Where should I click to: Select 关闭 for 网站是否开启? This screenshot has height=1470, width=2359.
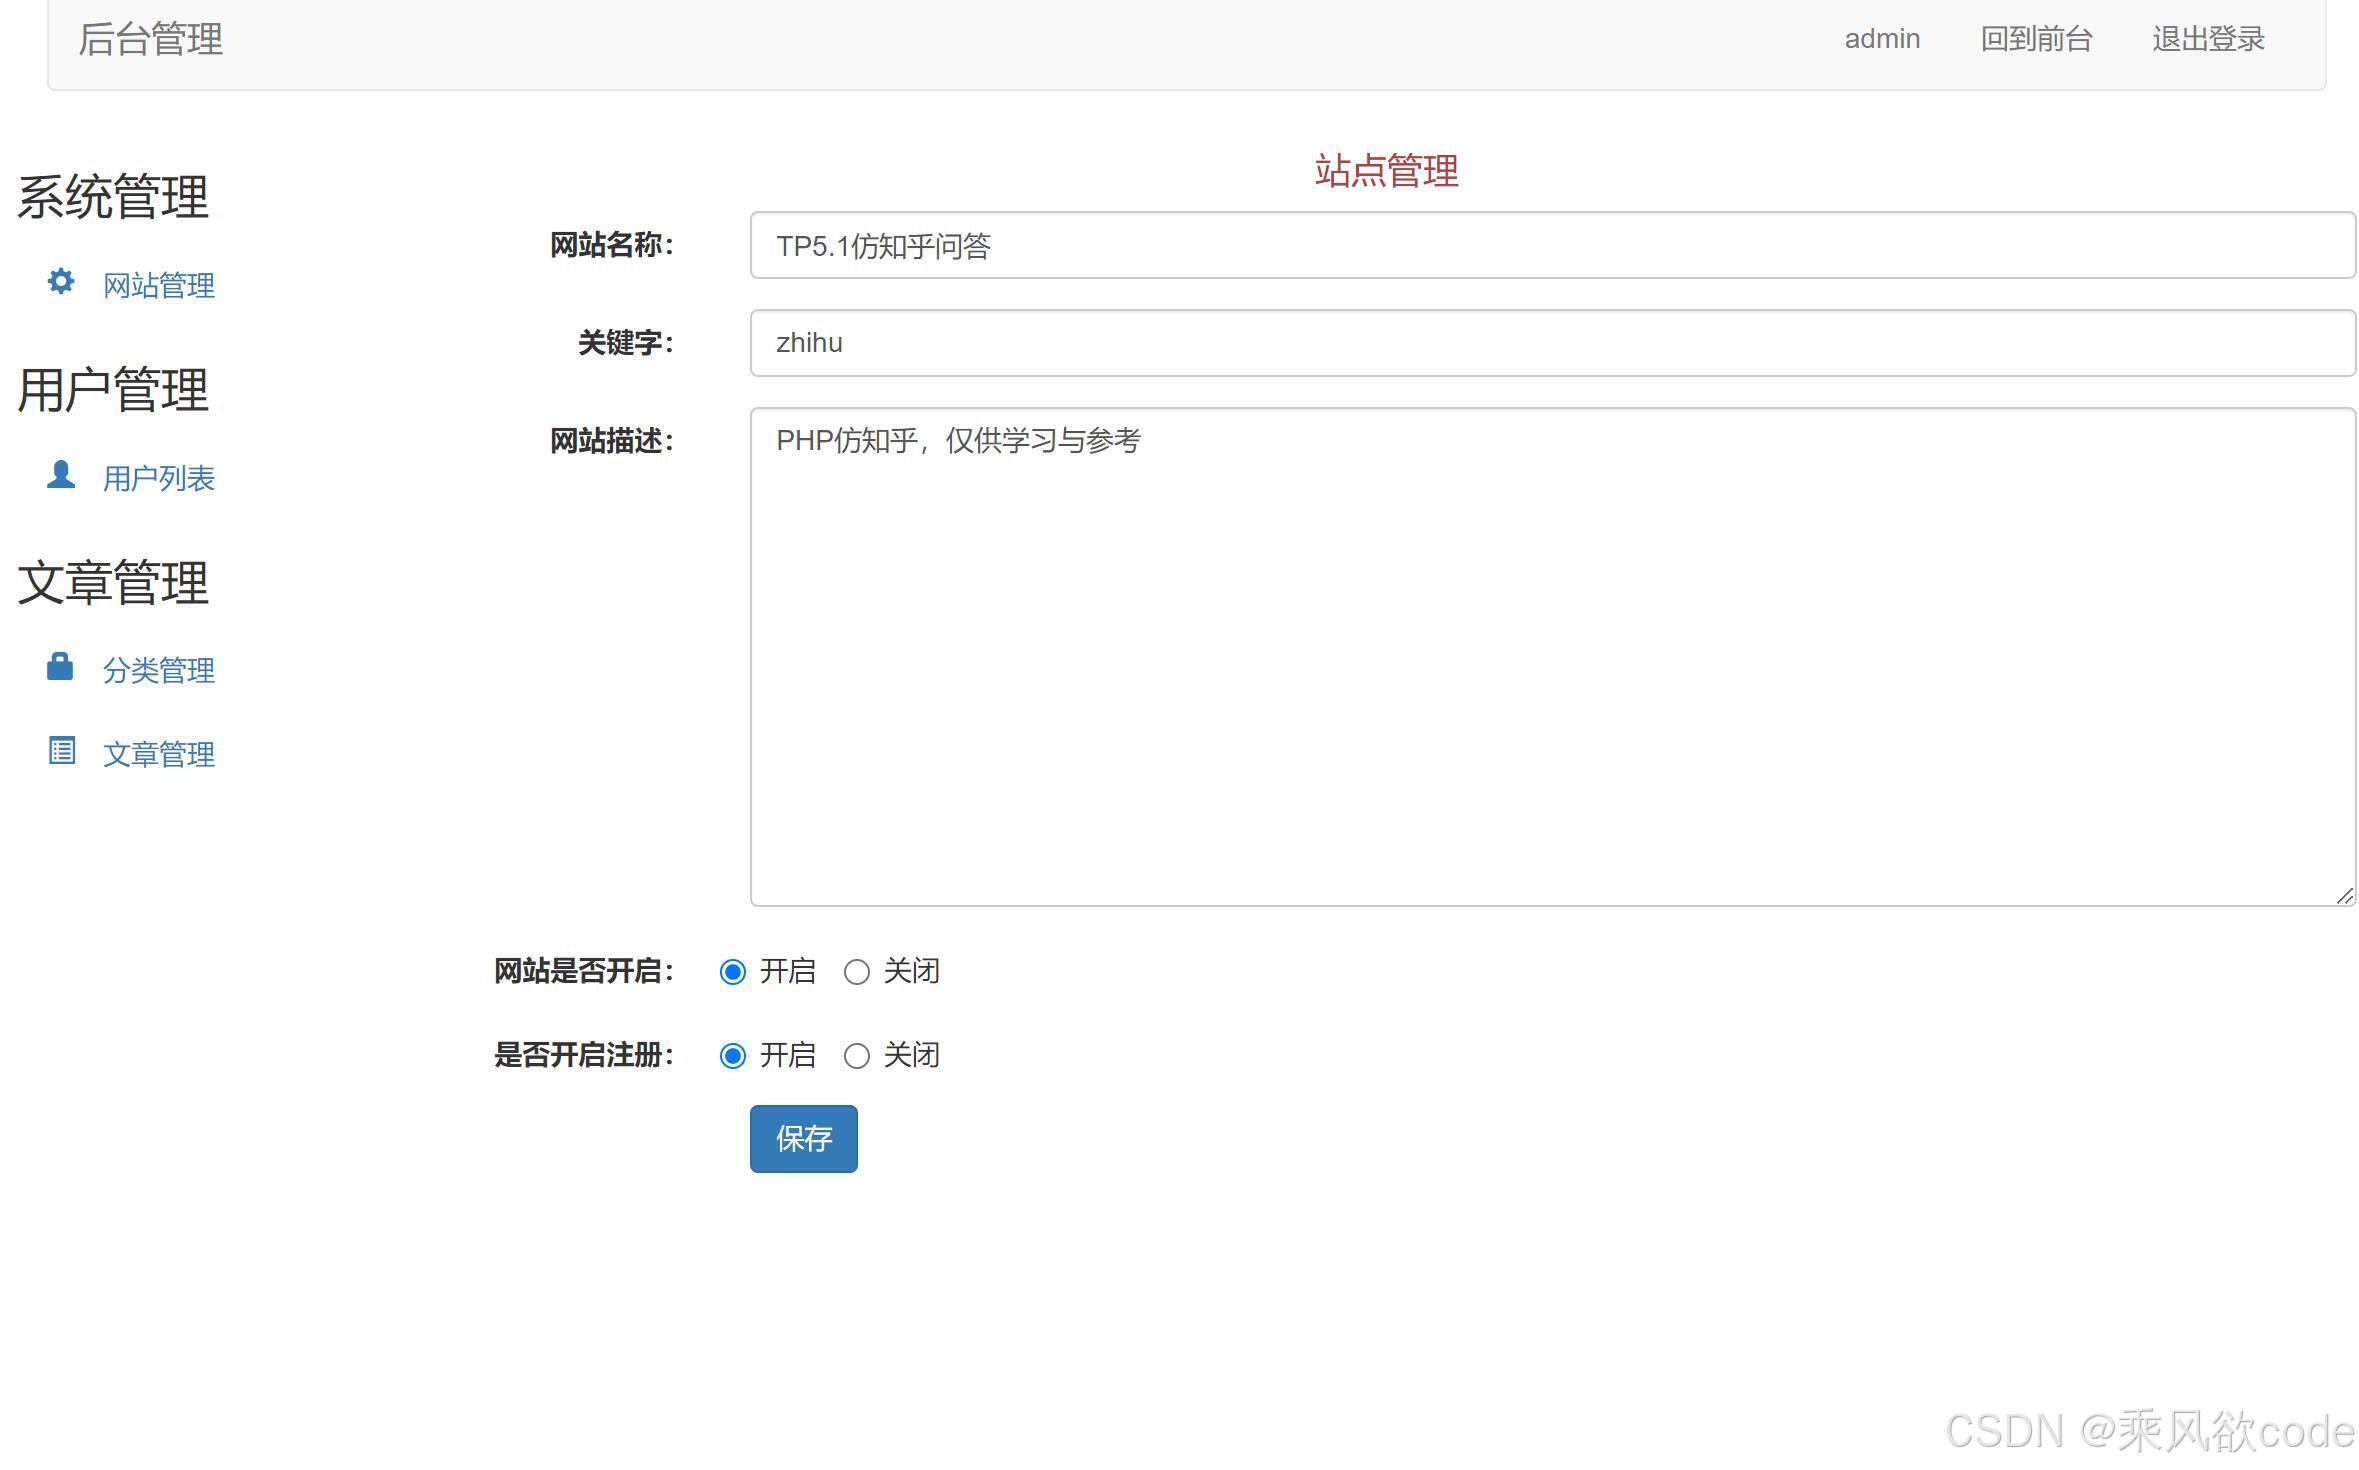click(856, 971)
